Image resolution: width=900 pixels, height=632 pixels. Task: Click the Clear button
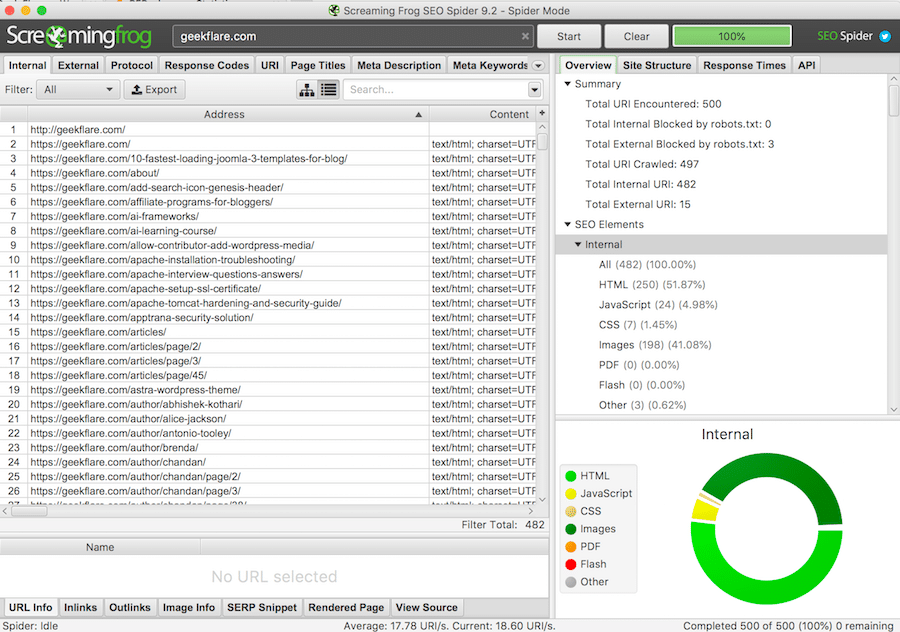637,36
